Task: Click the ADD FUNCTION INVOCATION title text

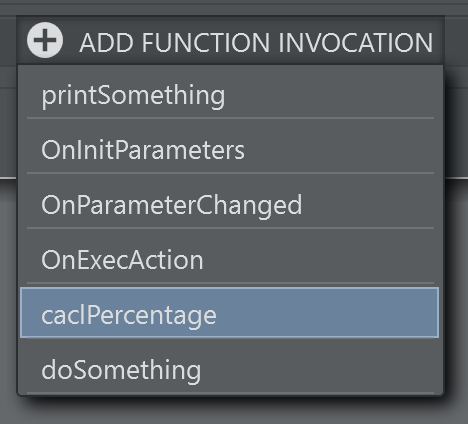Action: (x=256, y=43)
